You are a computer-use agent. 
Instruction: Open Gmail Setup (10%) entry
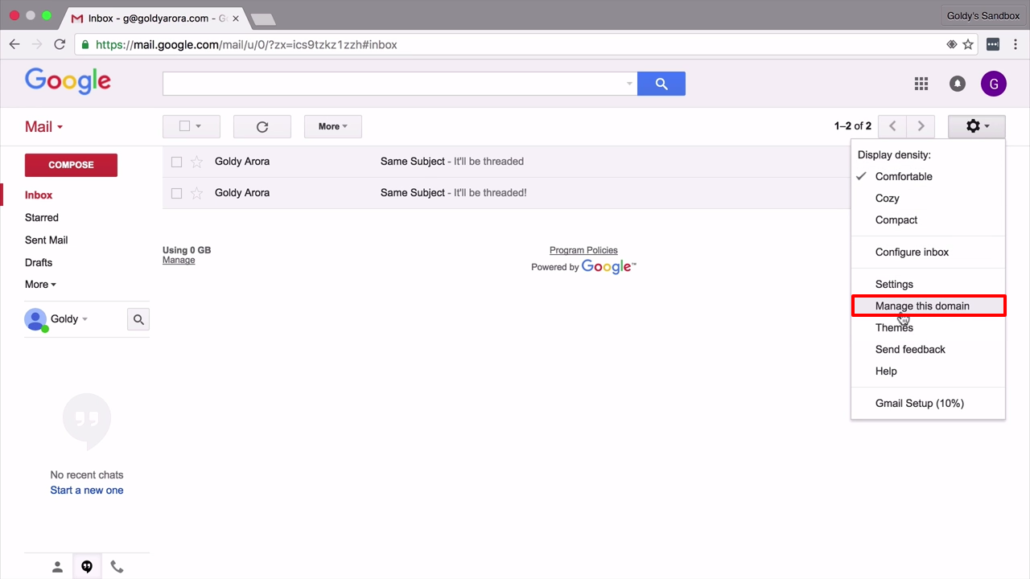928,403
